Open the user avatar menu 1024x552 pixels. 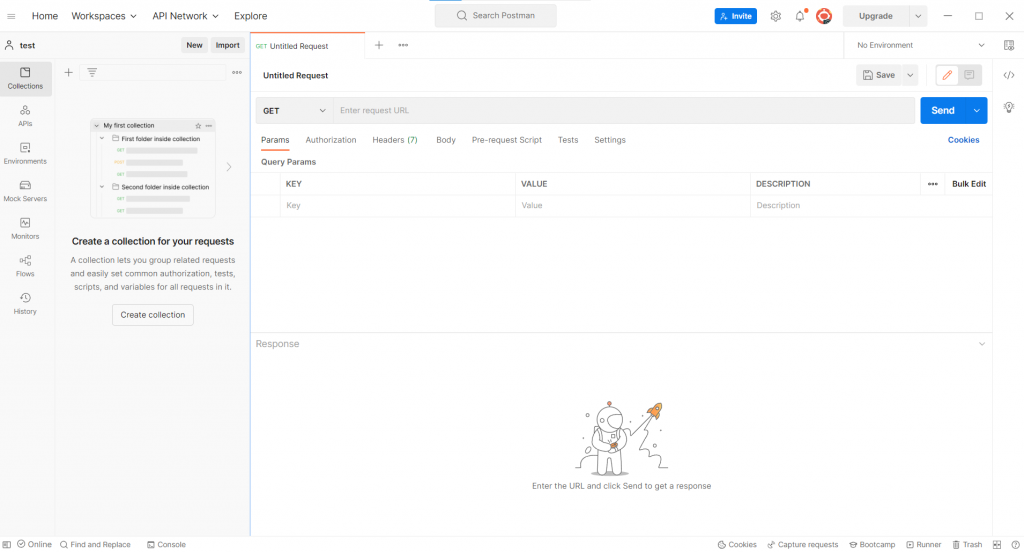[x=824, y=16]
